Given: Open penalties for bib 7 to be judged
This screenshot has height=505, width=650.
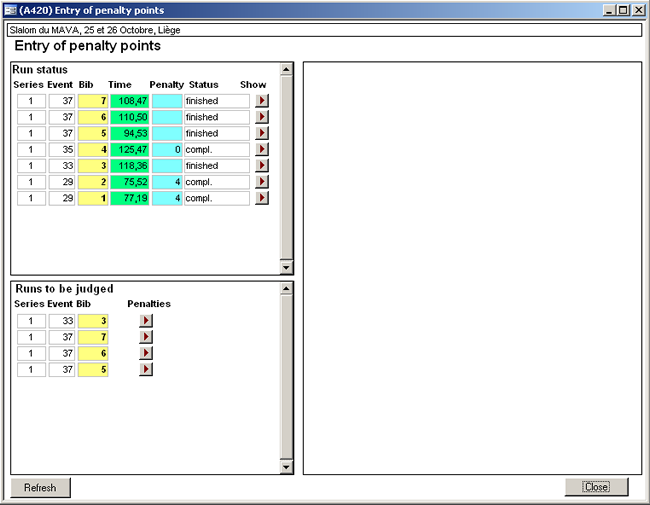Looking at the screenshot, I should click(146, 337).
